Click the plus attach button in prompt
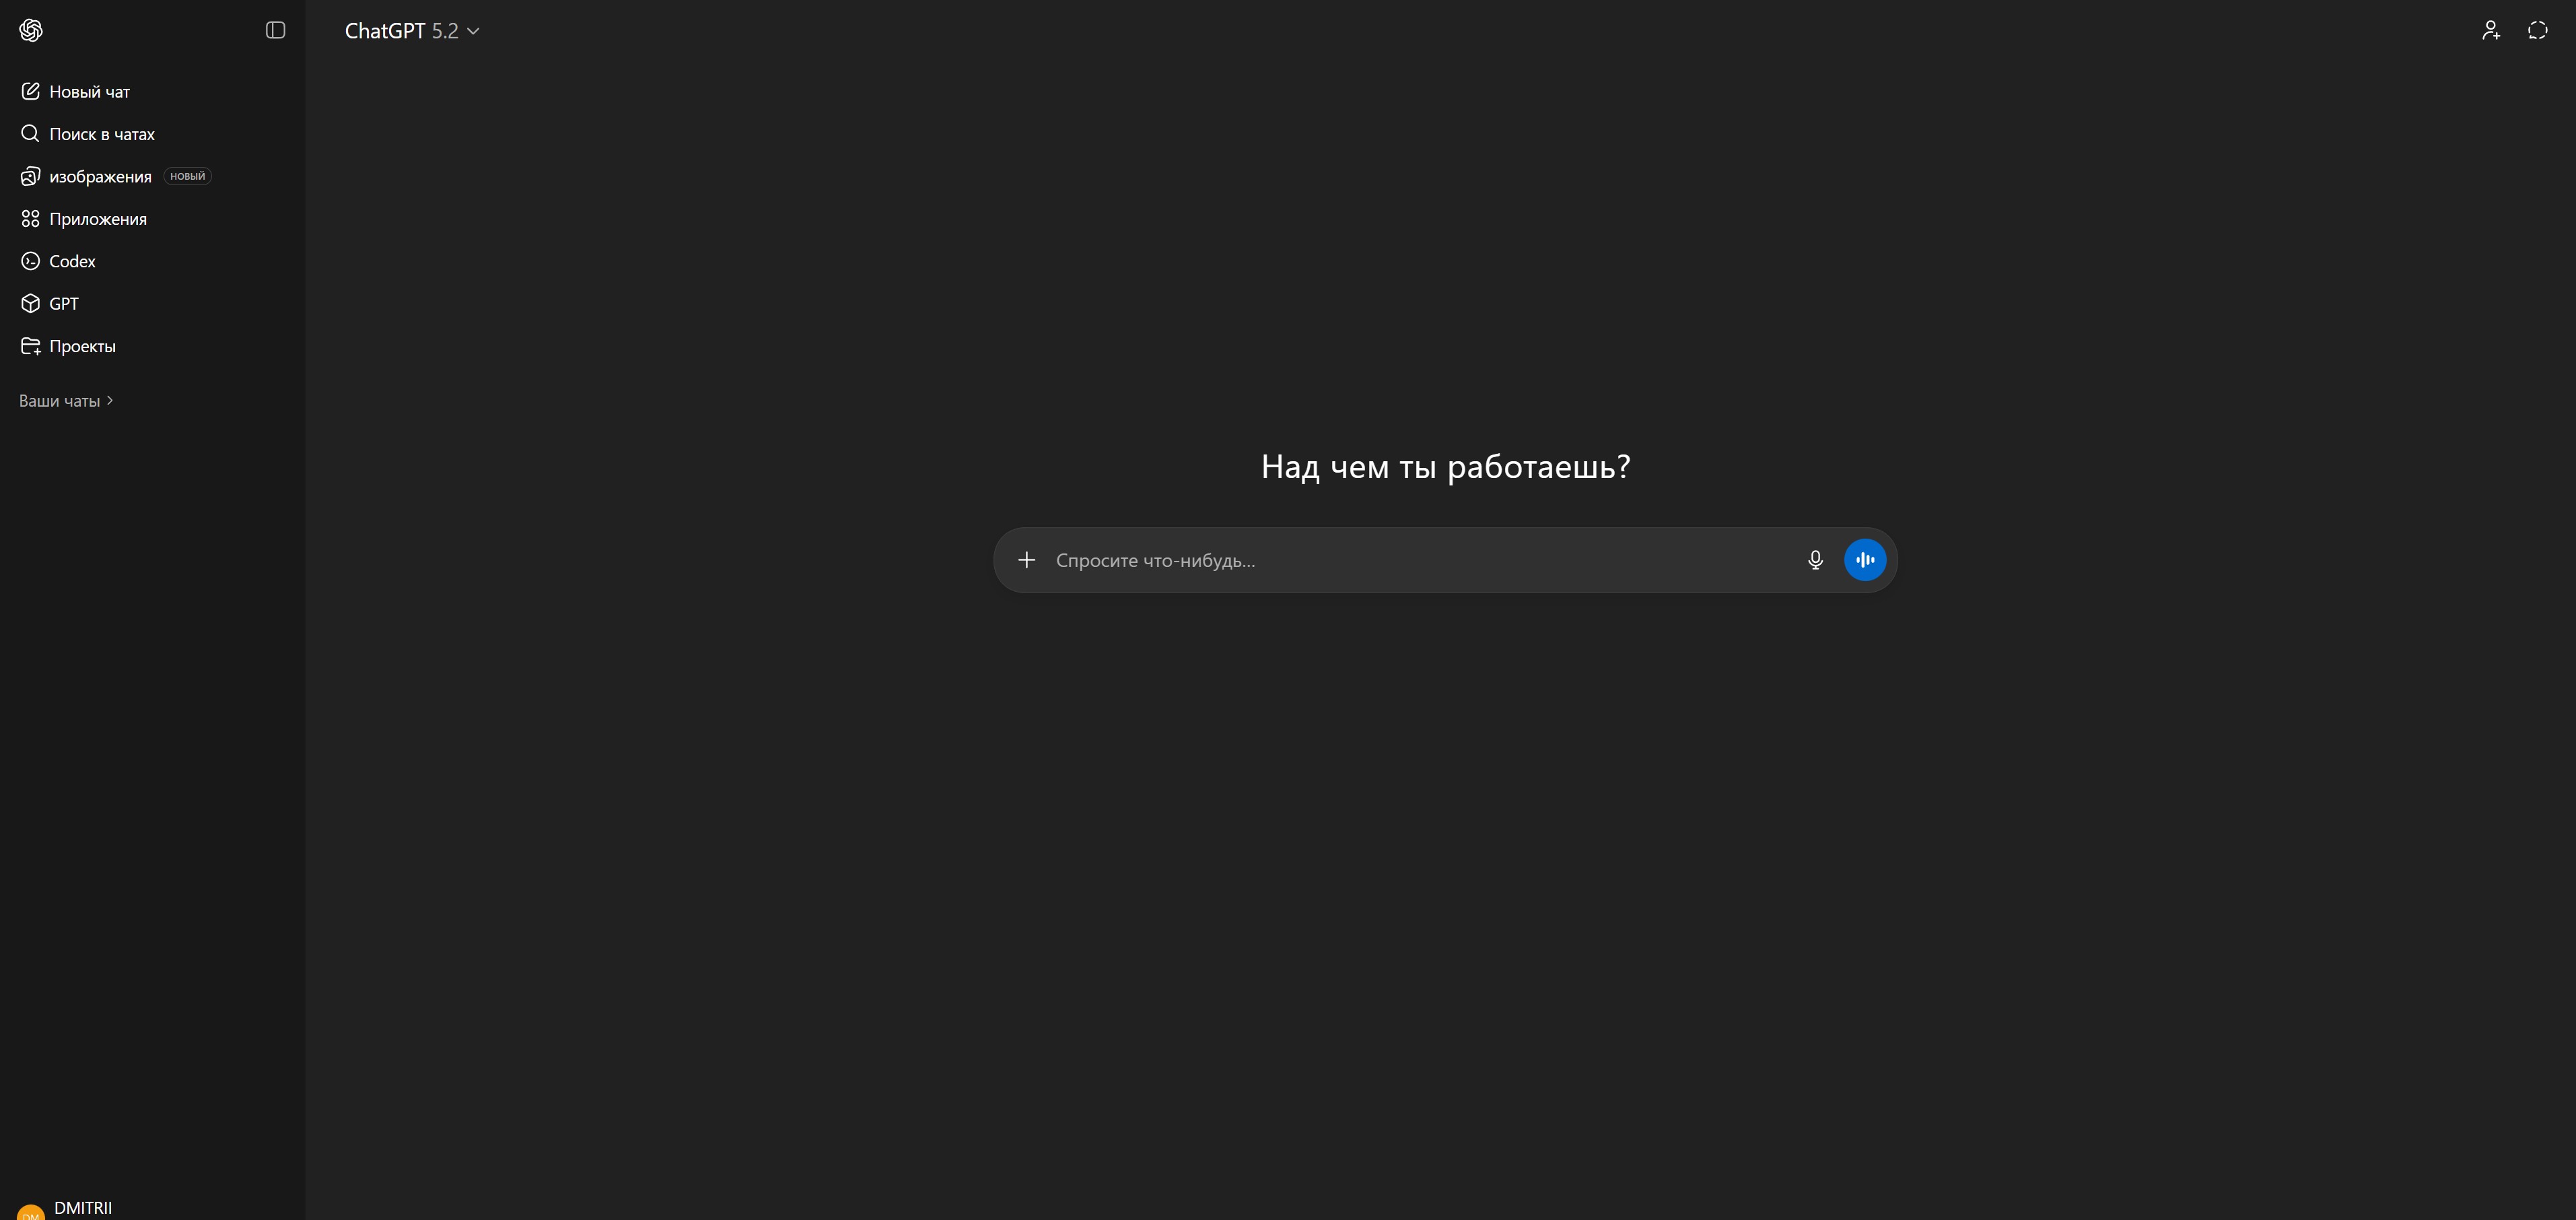The height and width of the screenshot is (1220, 2576). pos(1026,560)
